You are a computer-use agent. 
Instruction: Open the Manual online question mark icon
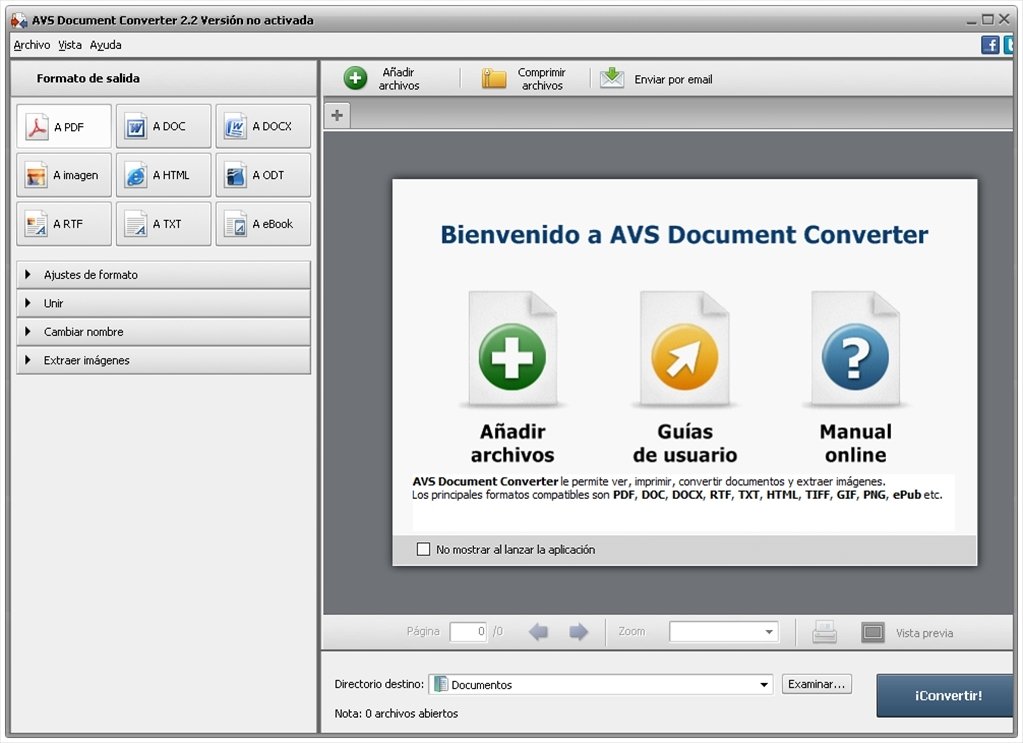pyautogui.click(x=855, y=356)
